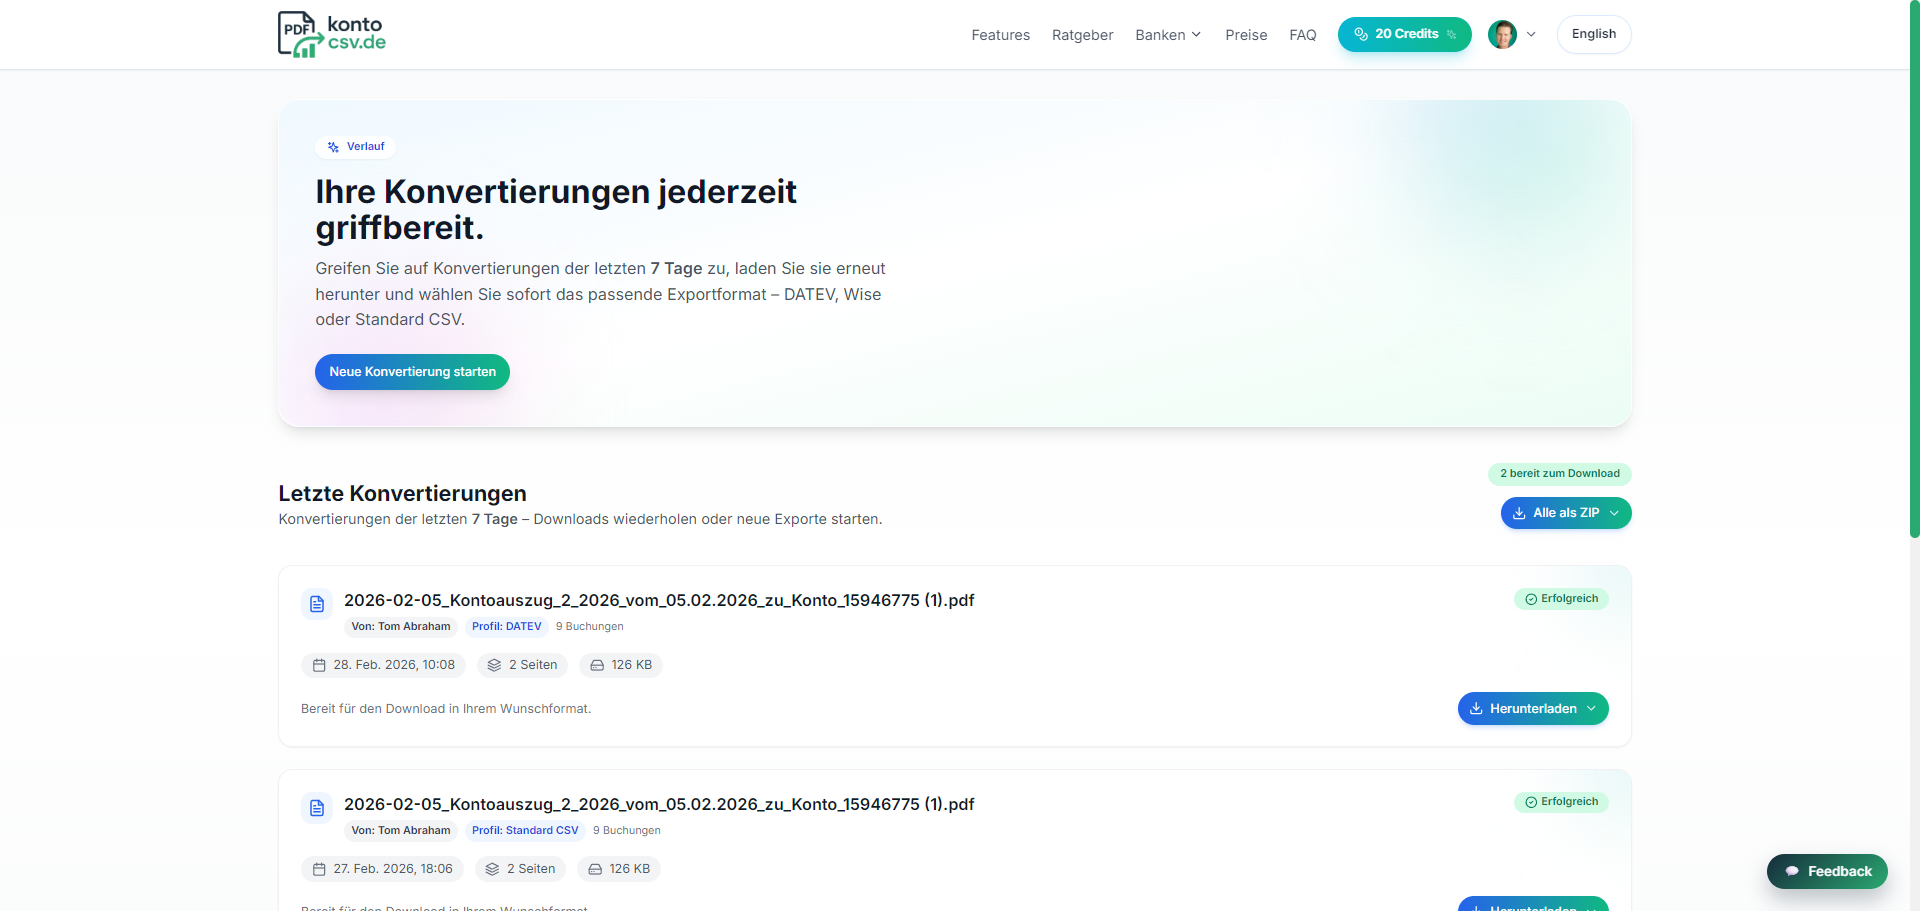The image size is (1920, 911).
Task: Click the date '27. Feb. 2026, 18:06'
Action: [393, 869]
